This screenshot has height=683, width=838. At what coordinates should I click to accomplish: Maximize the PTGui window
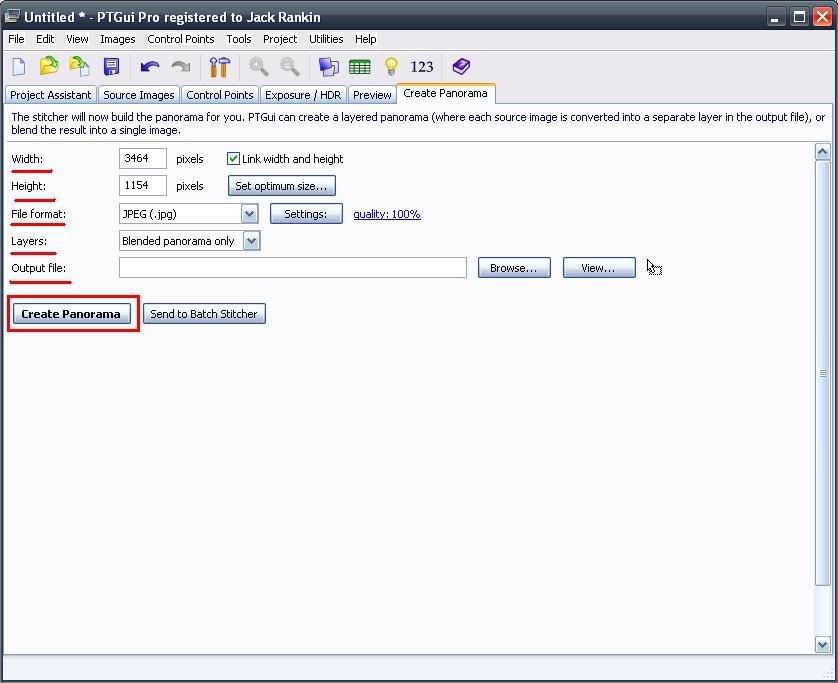[799, 17]
